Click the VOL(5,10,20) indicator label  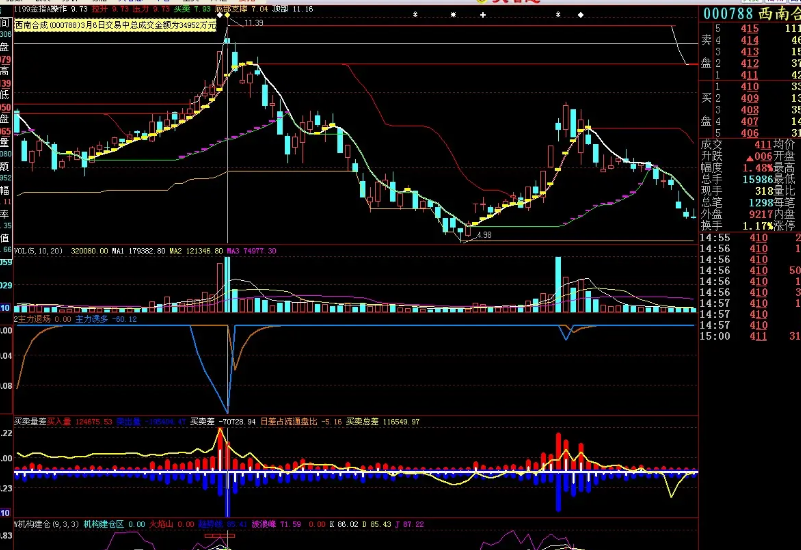coord(38,251)
